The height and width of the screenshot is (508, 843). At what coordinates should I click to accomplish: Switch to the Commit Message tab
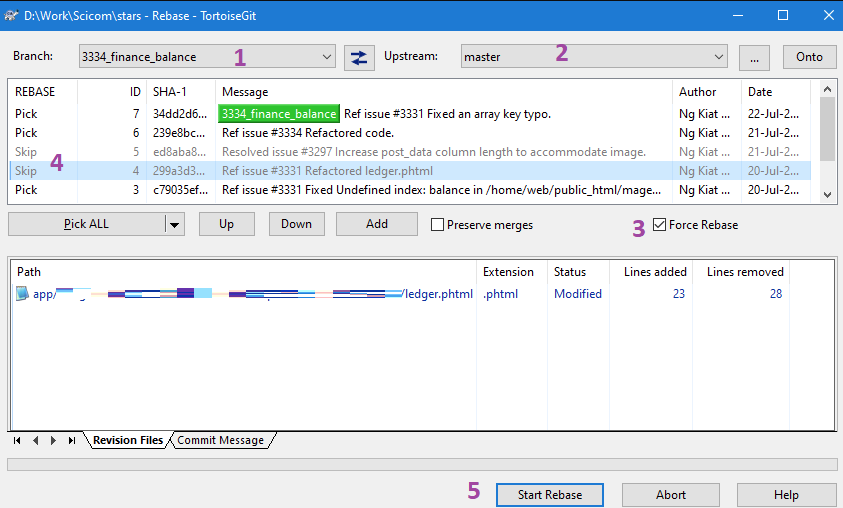(220, 440)
